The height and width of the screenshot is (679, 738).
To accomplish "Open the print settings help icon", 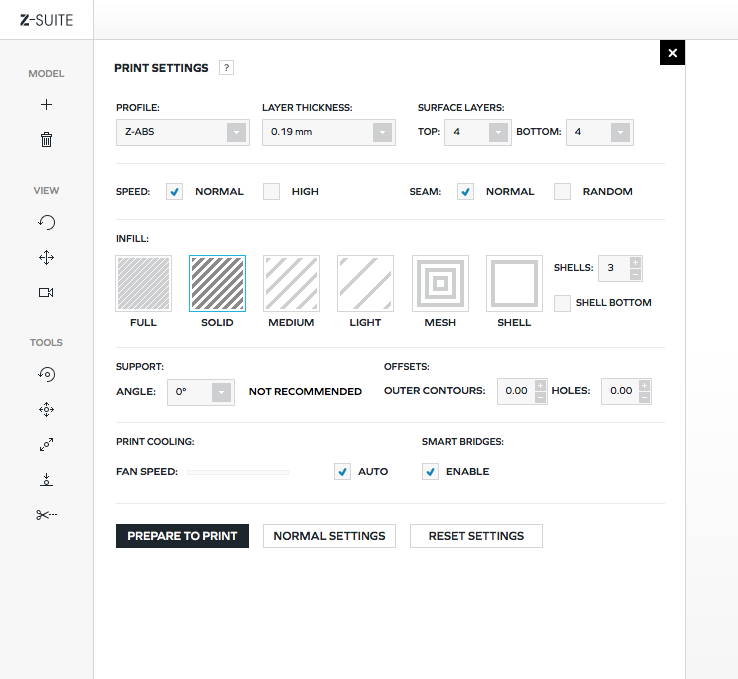I will [226, 68].
